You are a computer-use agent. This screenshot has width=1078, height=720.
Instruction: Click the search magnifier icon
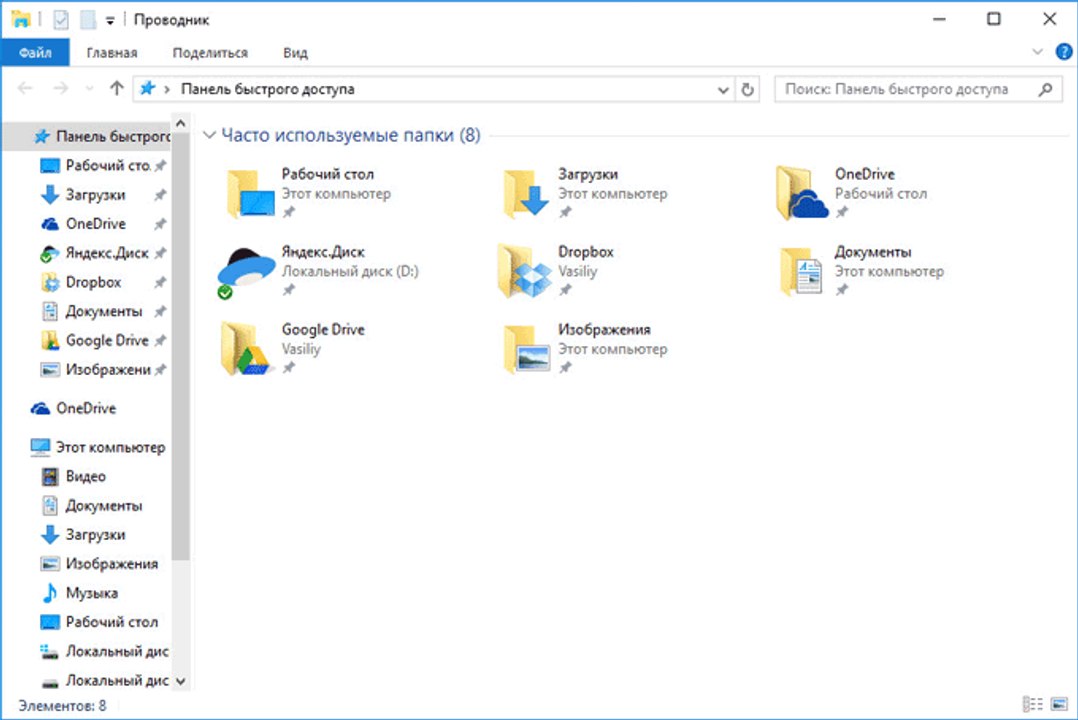(x=1046, y=89)
